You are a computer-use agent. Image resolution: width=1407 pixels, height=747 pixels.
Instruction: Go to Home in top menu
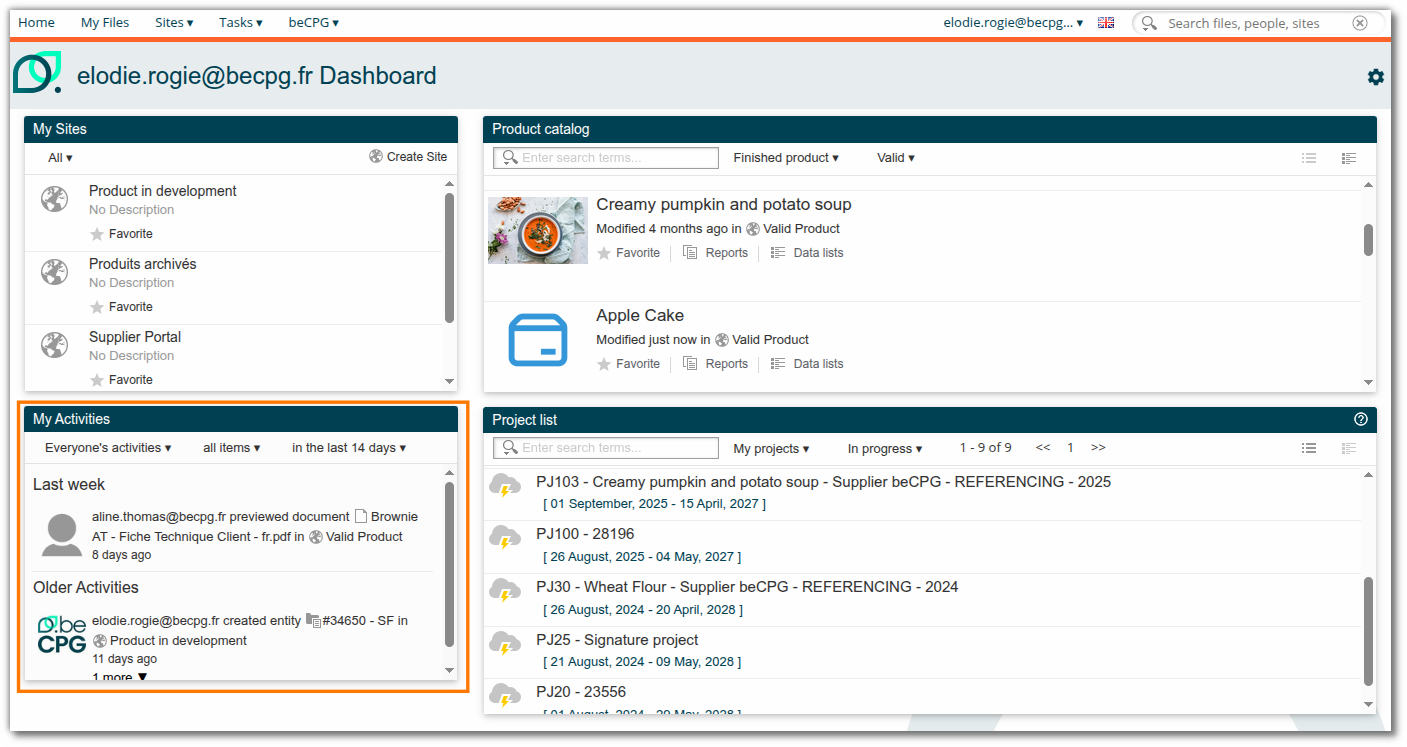(37, 22)
